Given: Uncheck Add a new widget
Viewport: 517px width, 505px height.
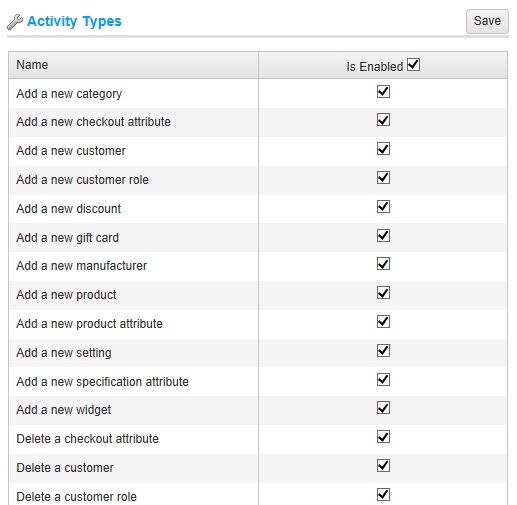Looking at the screenshot, I should (x=383, y=408).
